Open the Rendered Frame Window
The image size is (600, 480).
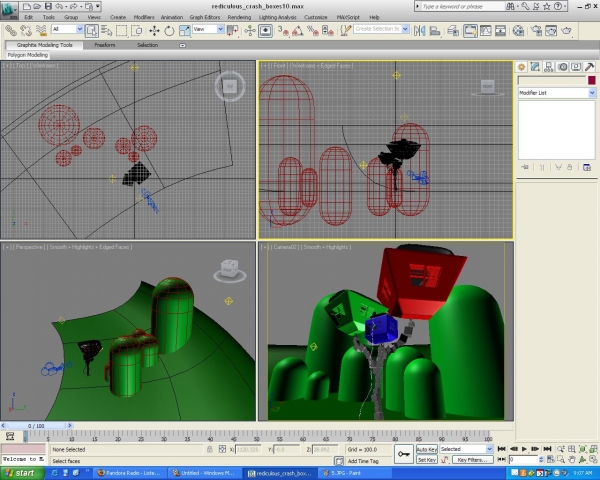[x=551, y=30]
